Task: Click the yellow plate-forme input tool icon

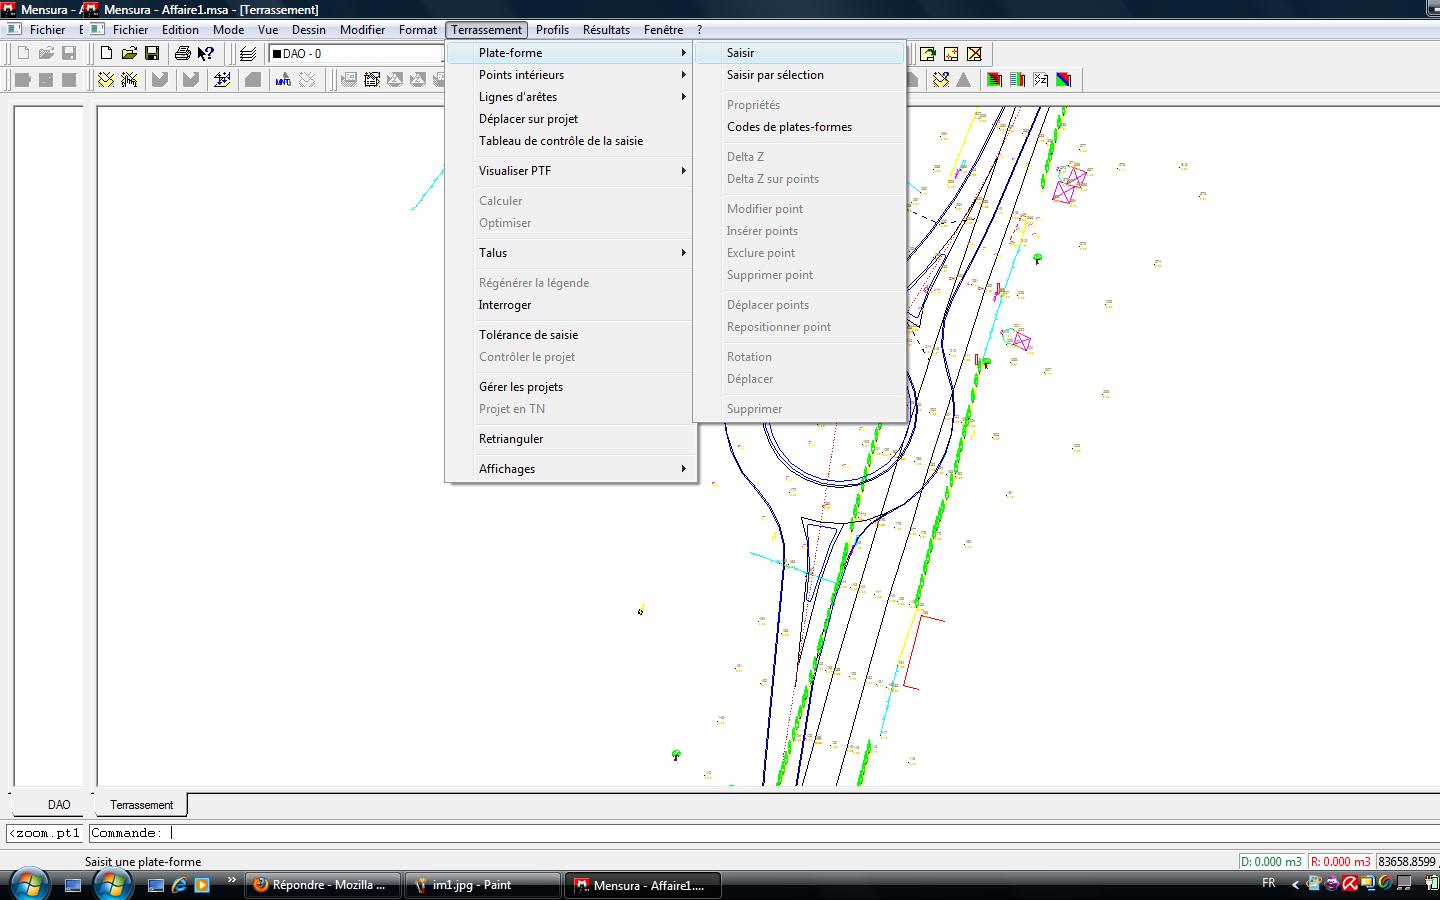Action: point(106,80)
